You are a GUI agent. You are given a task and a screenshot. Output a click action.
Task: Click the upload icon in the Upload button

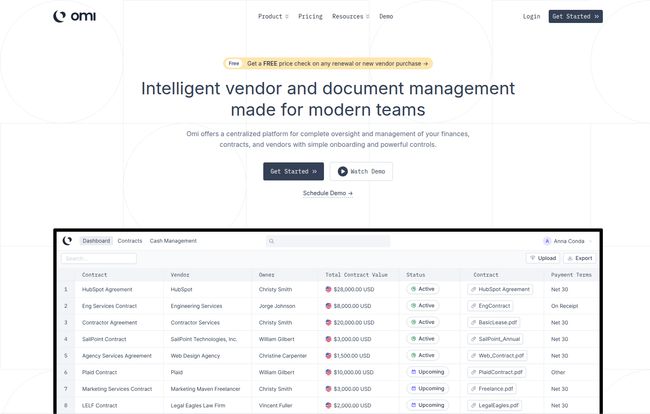533,258
